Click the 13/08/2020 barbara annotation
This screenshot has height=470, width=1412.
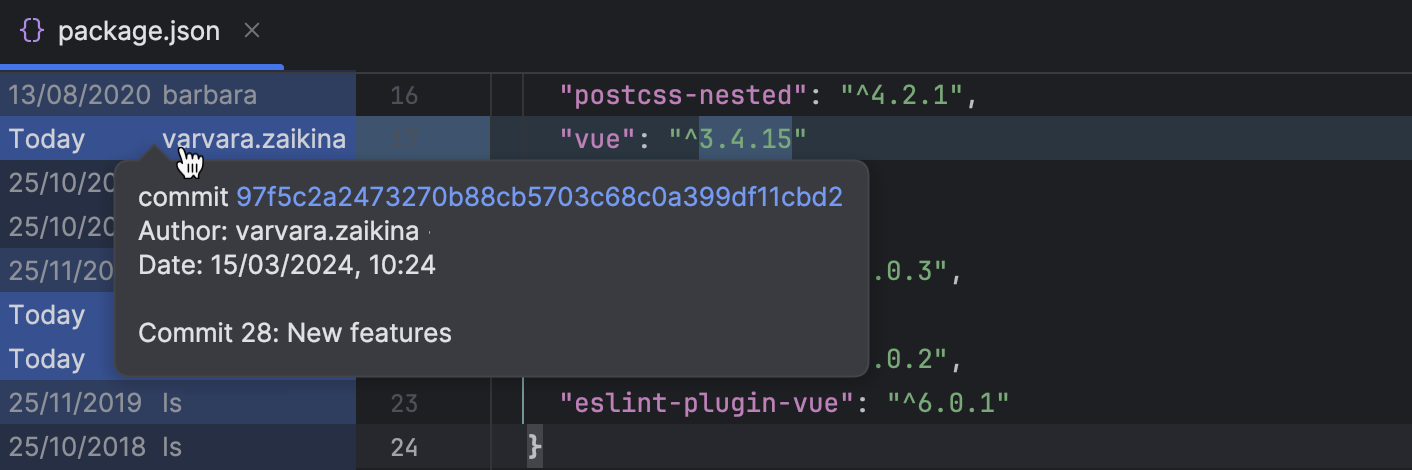tap(133, 96)
